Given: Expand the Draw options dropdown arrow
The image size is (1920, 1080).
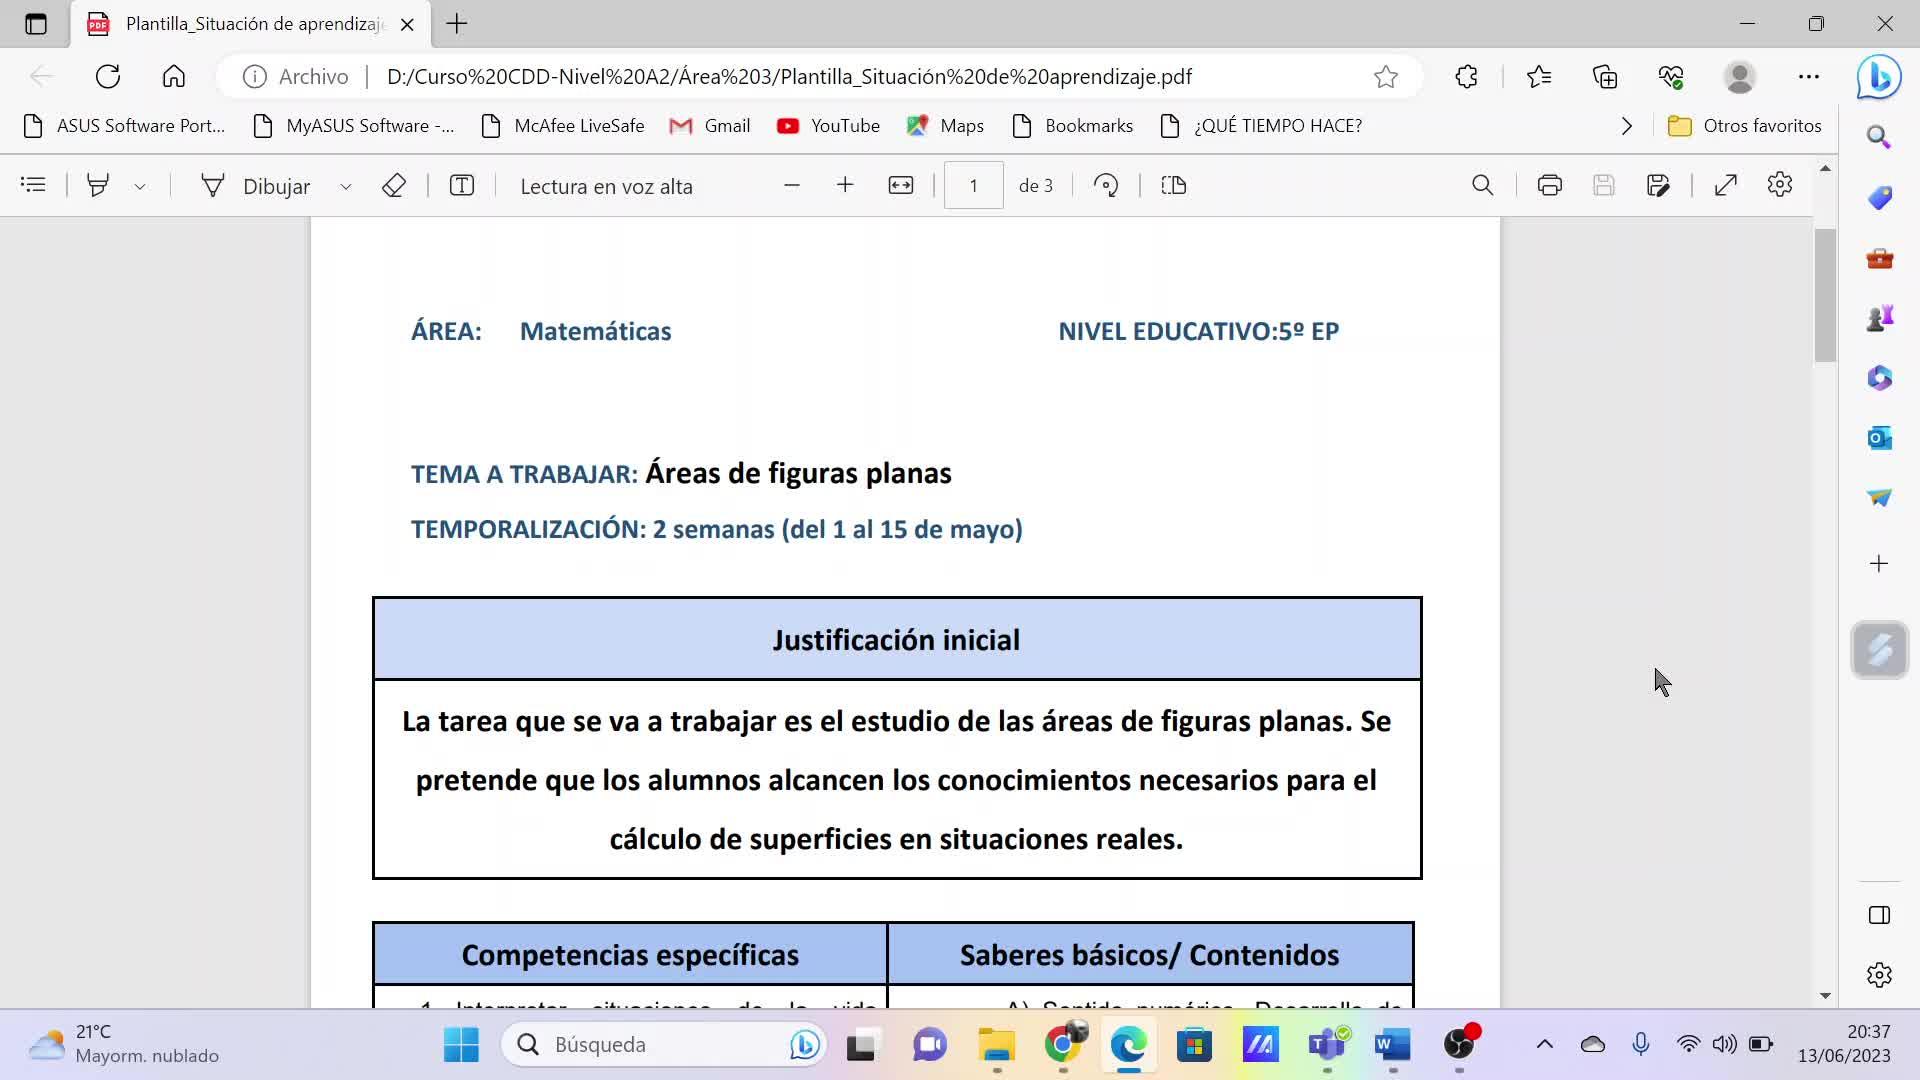Looking at the screenshot, I should click(x=346, y=186).
